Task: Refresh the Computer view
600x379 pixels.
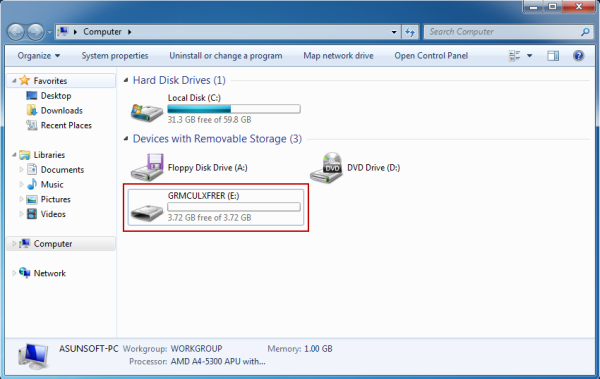Action: click(410, 32)
